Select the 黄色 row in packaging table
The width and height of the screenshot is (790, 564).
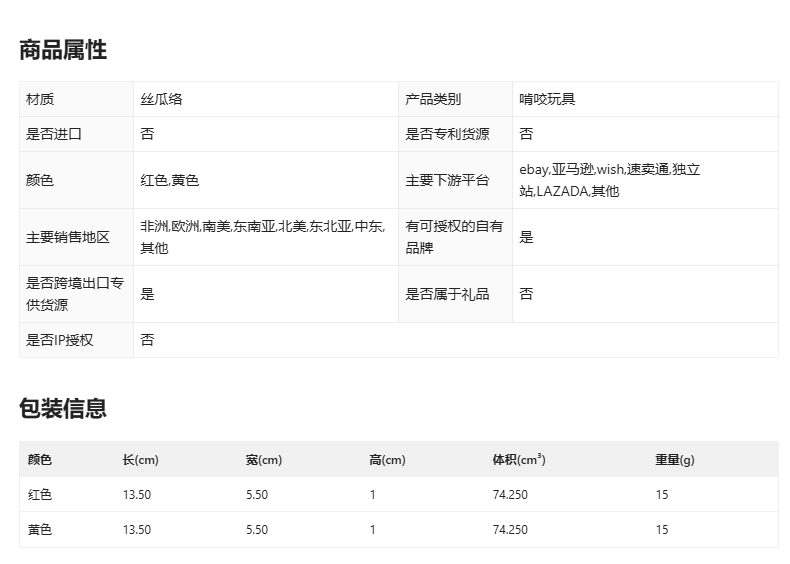click(40, 530)
